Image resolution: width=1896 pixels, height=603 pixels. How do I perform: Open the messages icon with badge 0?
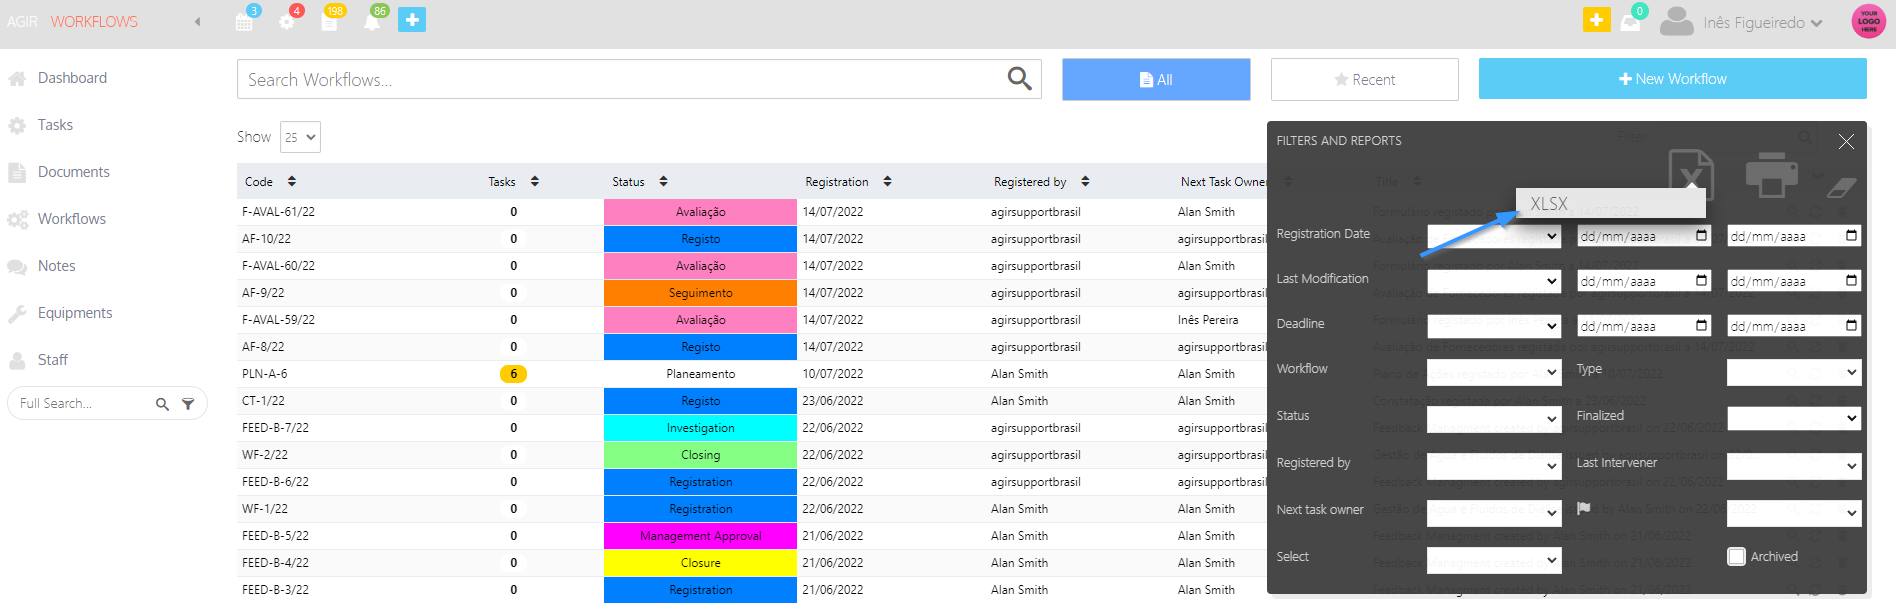point(1631,21)
